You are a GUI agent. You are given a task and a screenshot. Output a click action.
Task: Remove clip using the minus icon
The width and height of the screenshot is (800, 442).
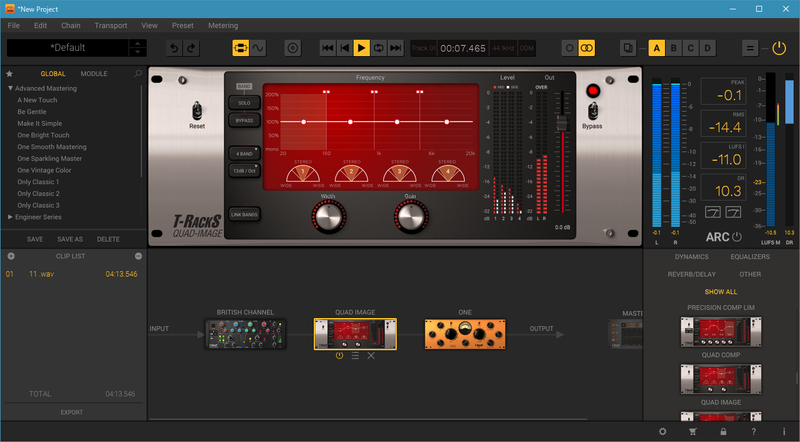(138, 256)
